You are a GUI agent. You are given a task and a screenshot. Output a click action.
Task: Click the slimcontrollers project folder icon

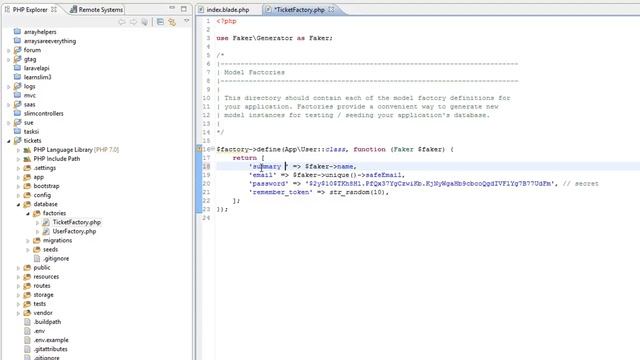coord(17,113)
